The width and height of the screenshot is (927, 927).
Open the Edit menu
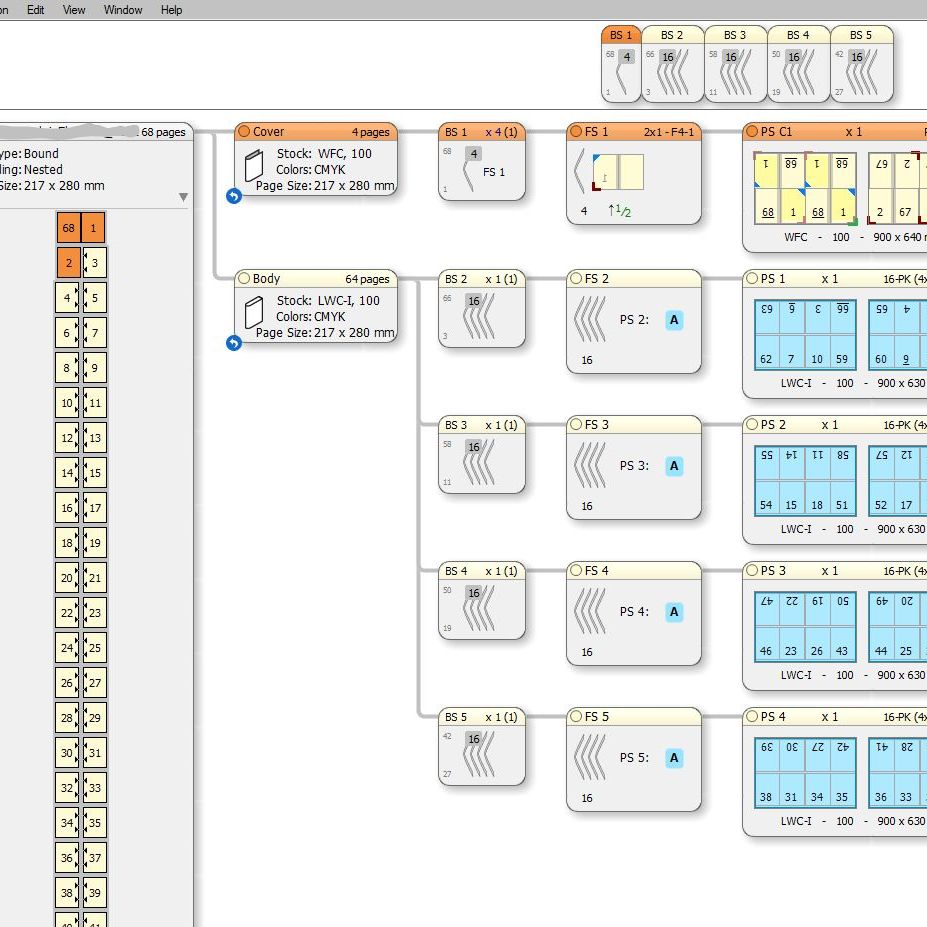[35, 10]
